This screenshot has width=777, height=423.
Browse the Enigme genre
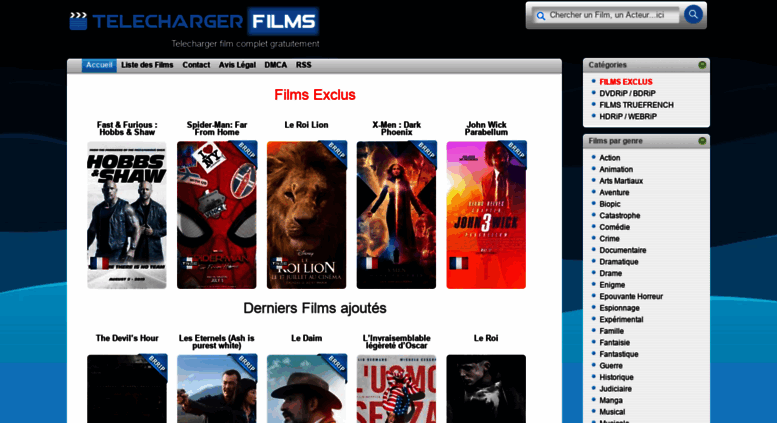[x=612, y=285]
